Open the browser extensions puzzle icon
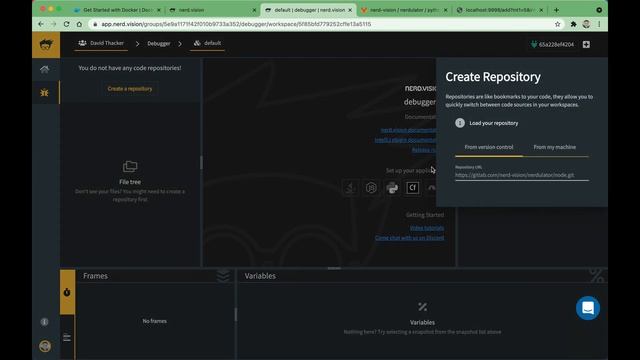640x360 pixels. pos(573,24)
